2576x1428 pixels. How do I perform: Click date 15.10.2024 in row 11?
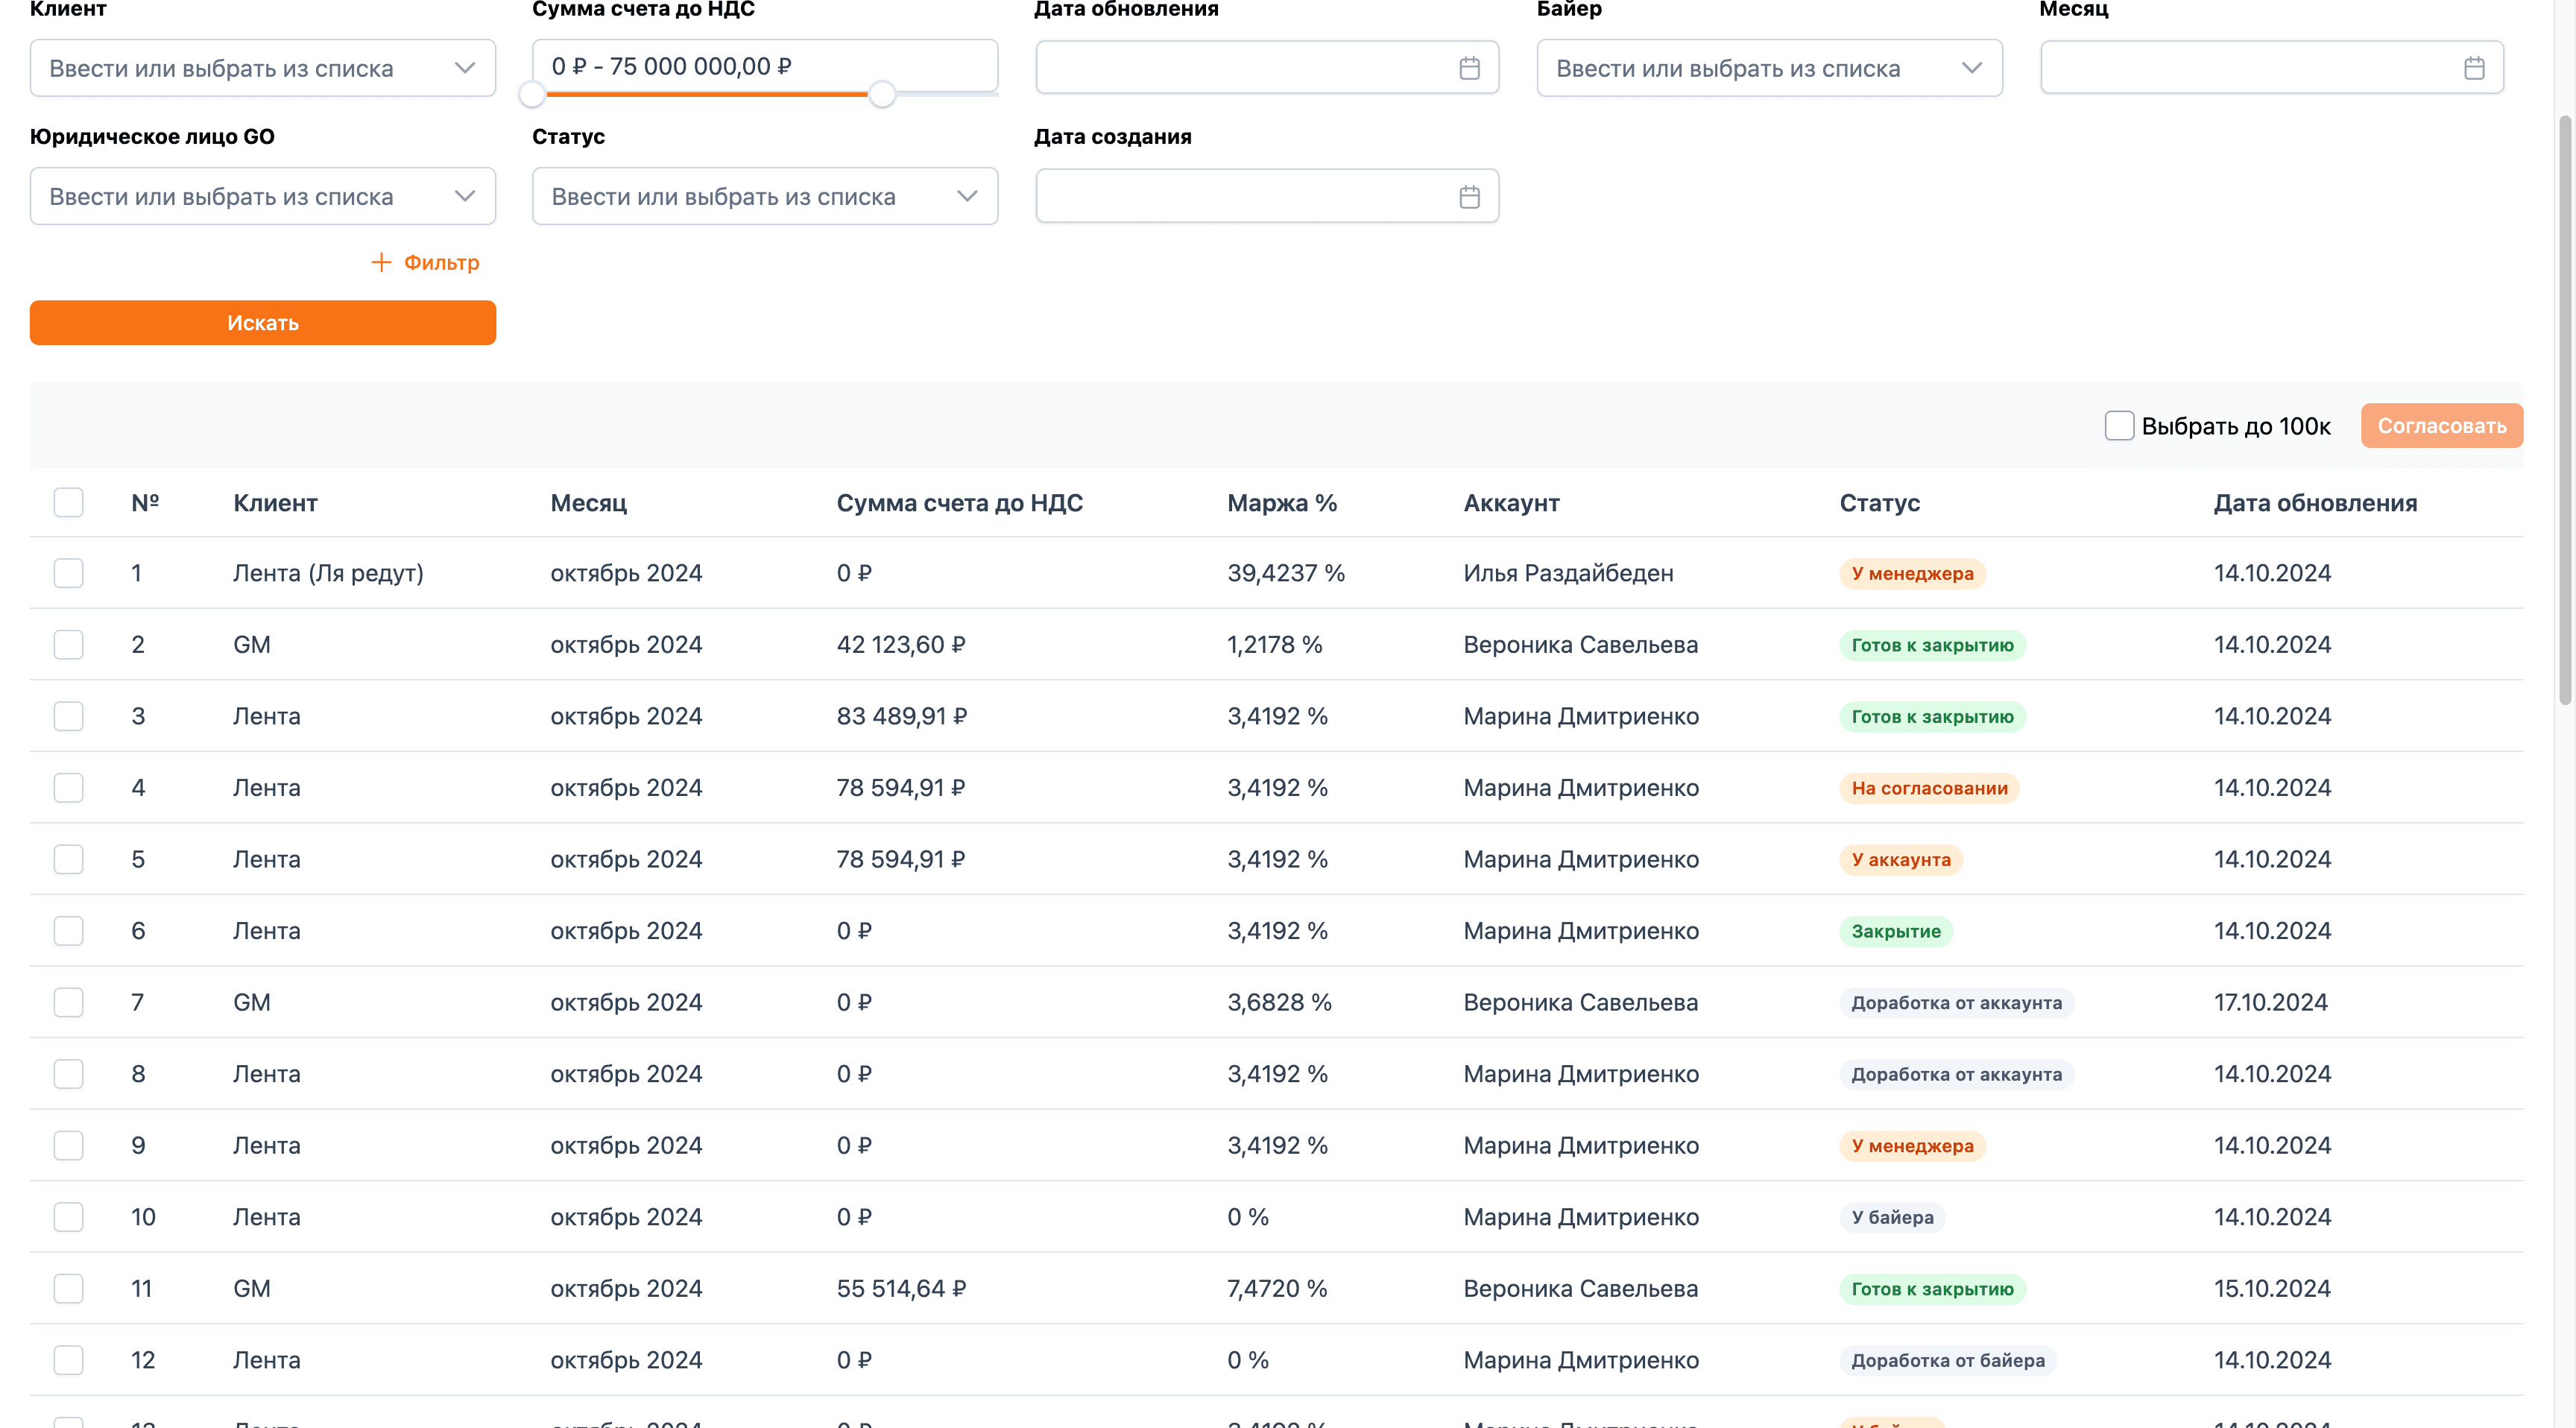point(2272,1288)
